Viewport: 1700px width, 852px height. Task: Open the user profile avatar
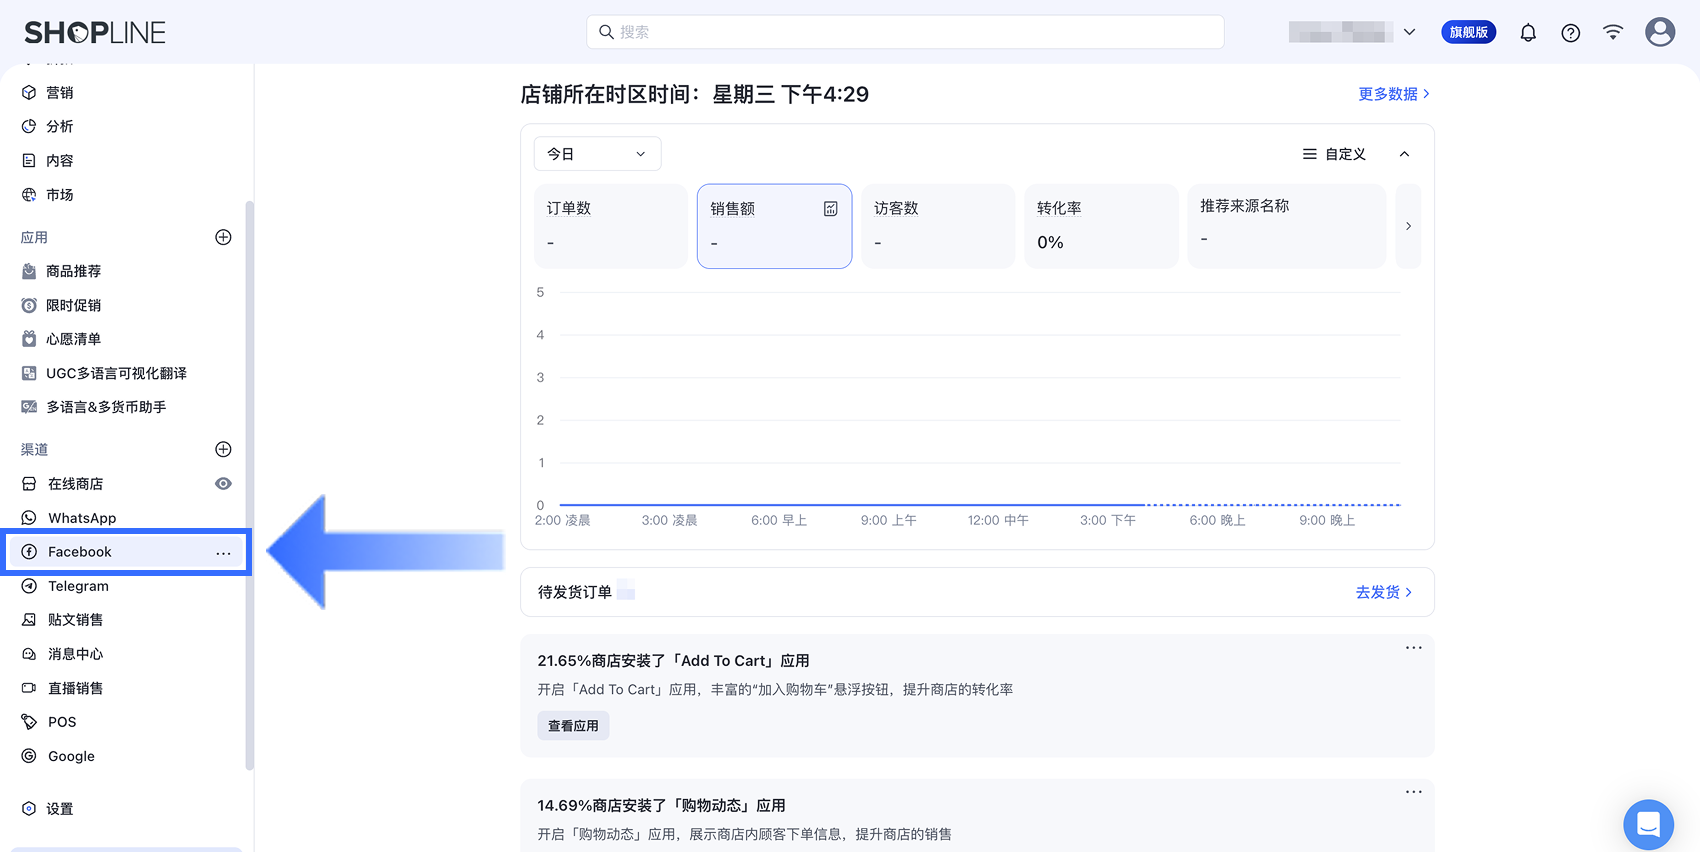(1660, 32)
